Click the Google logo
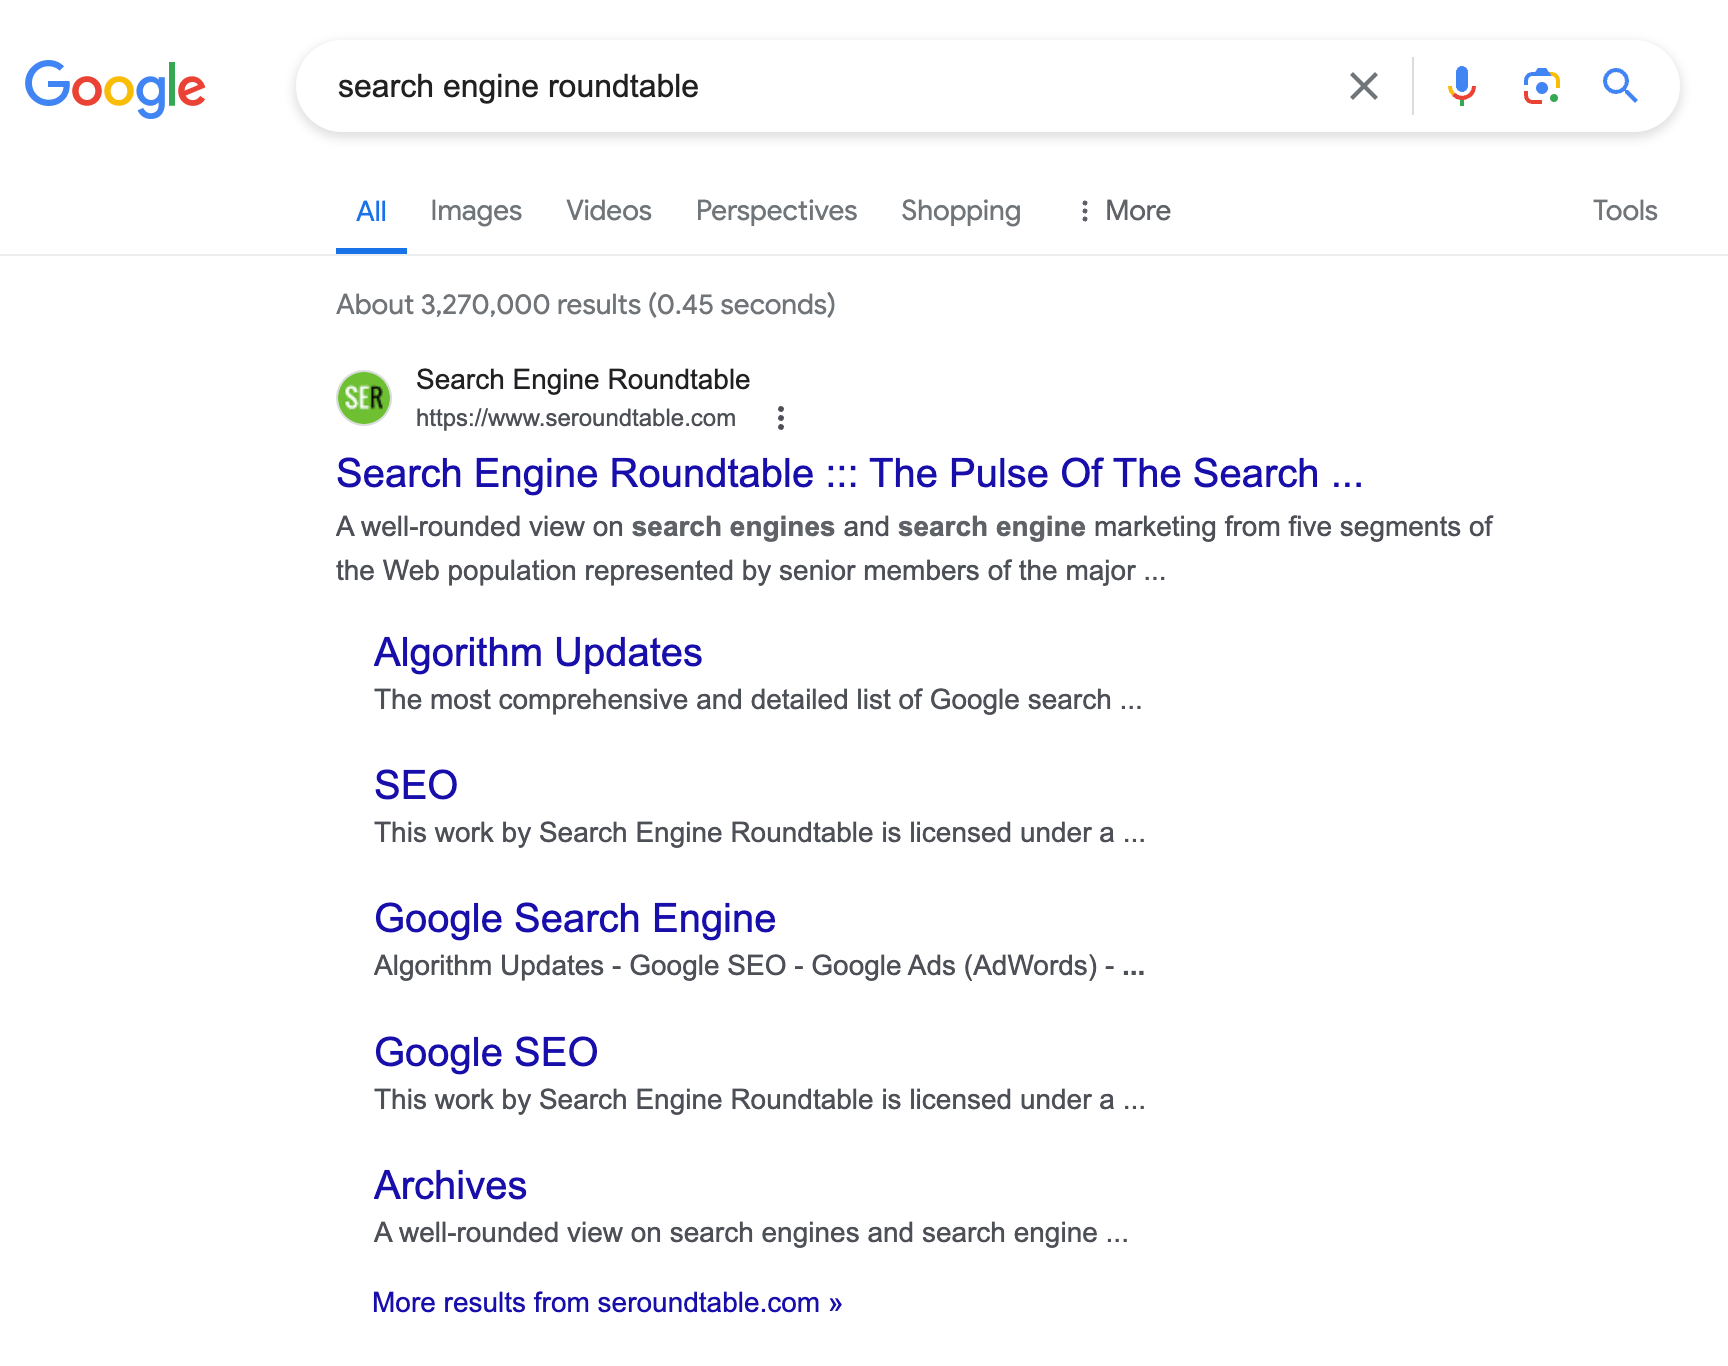1728x1366 pixels. 115,88
